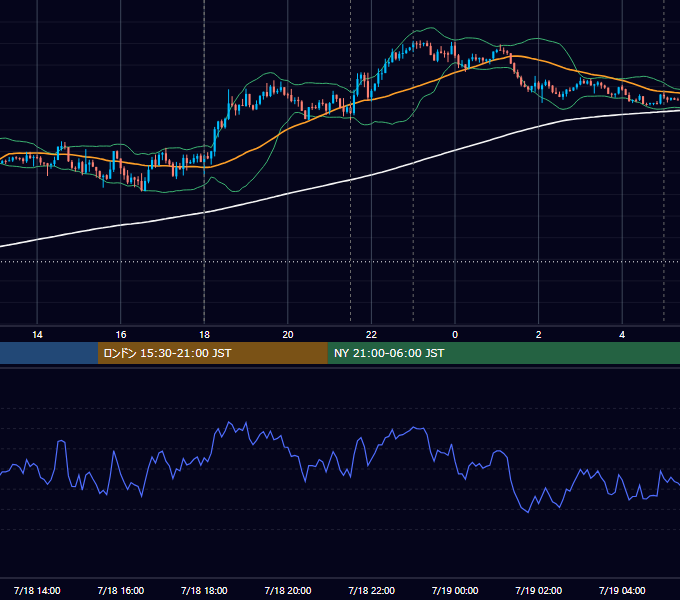This screenshot has width=680, height=600.
Task: Click the 7/18 22:00 oscillator time label
Action: 372,590
